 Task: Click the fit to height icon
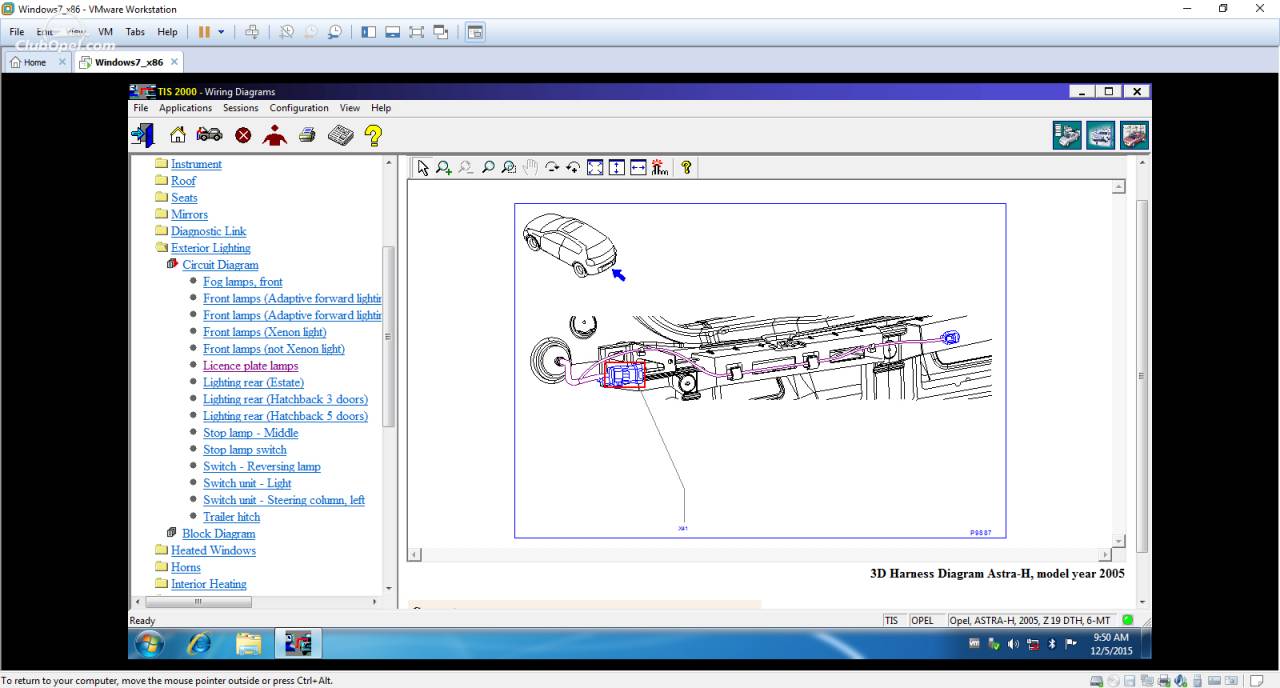click(x=617, y=168)
